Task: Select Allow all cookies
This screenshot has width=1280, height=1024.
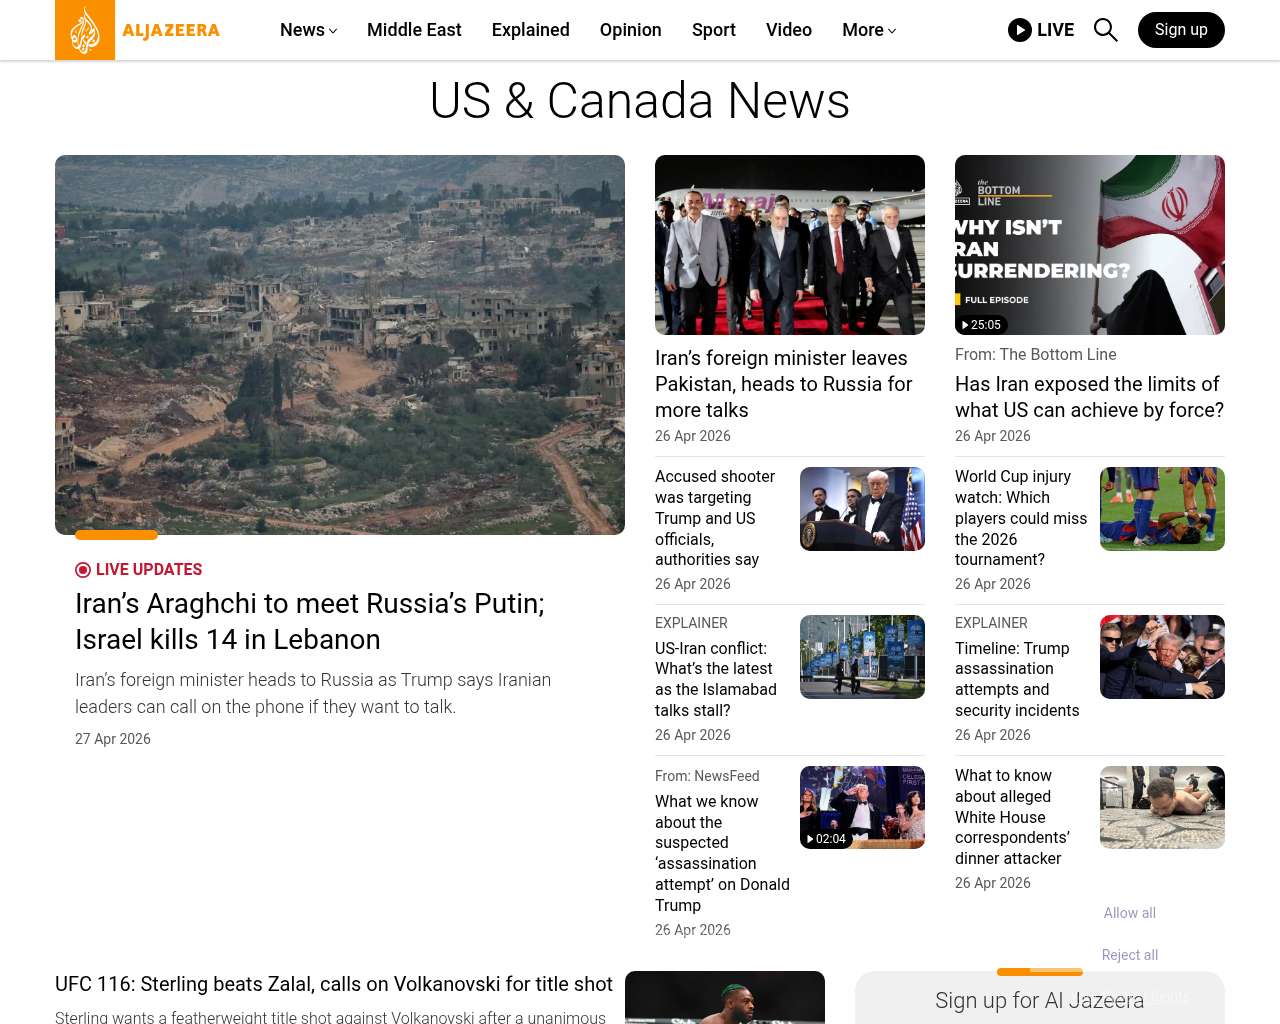Action: pyautogui.click(x=1129, y=913)
